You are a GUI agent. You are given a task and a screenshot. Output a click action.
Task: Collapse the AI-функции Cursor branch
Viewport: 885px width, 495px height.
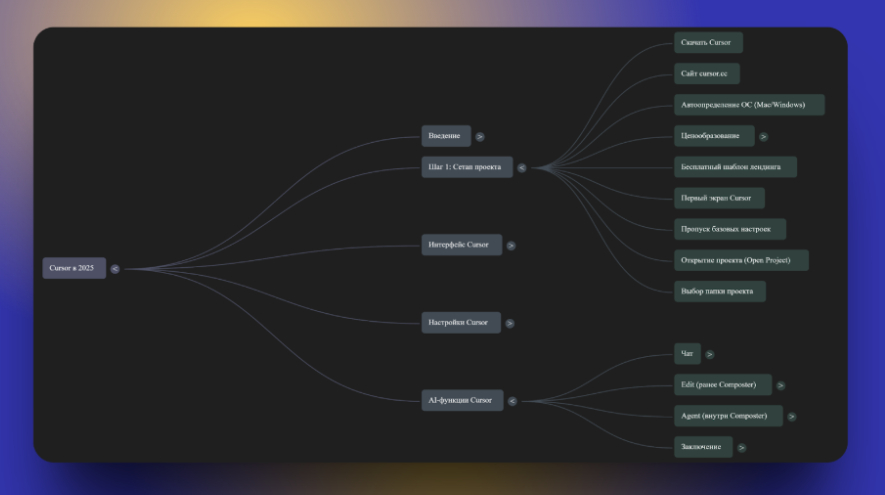[x=512, y=401]
